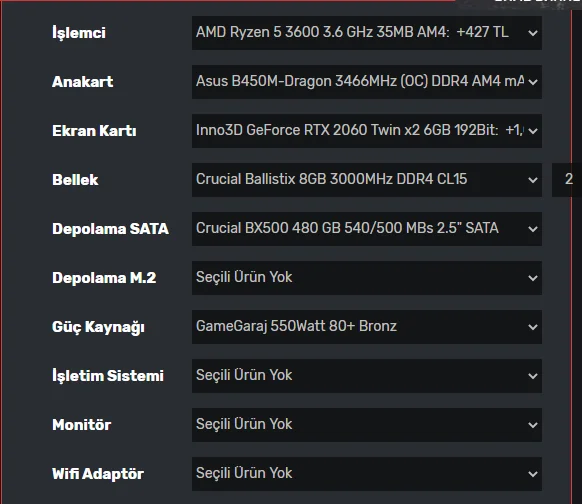
Task: Open the Ekran Kartı graphics card dropdown
Action: coord(367,131)
